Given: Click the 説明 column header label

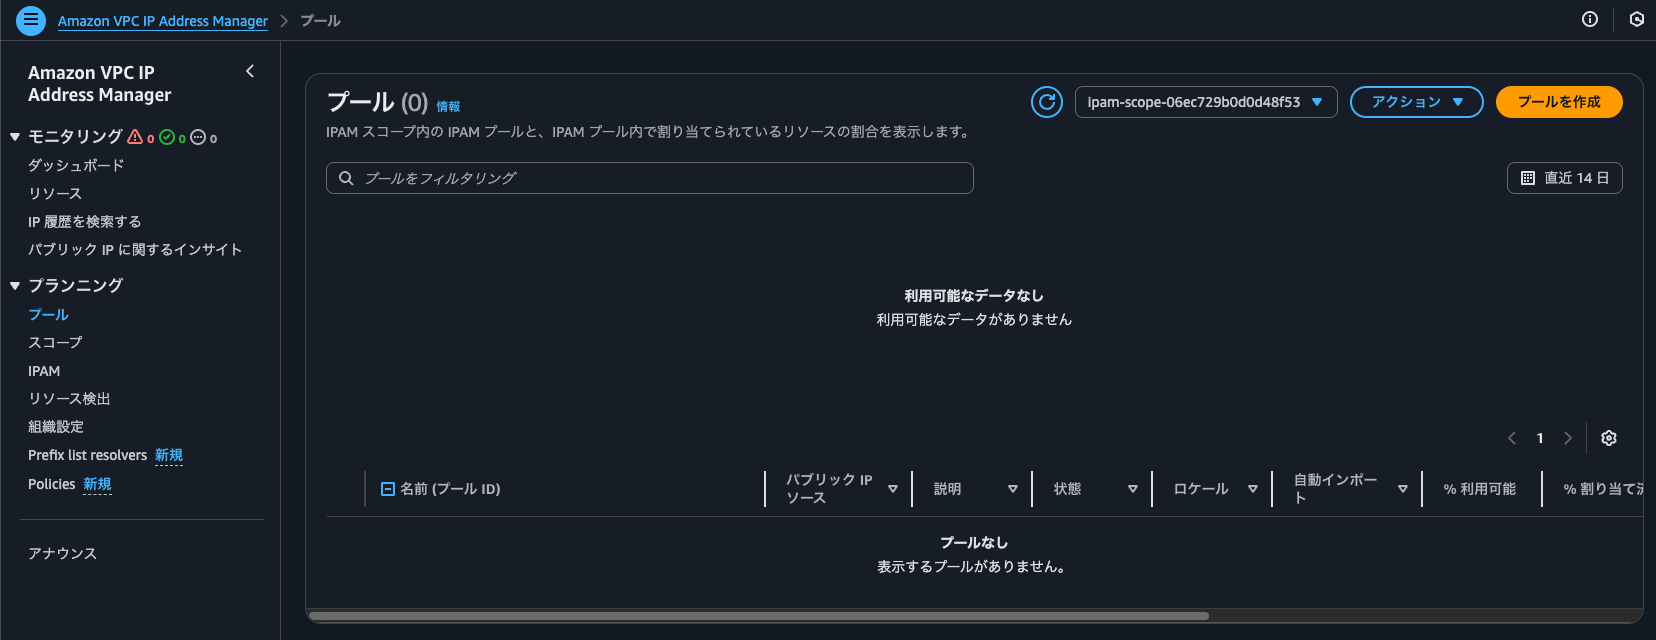Looking at the screenshot, I should (947, 489).
